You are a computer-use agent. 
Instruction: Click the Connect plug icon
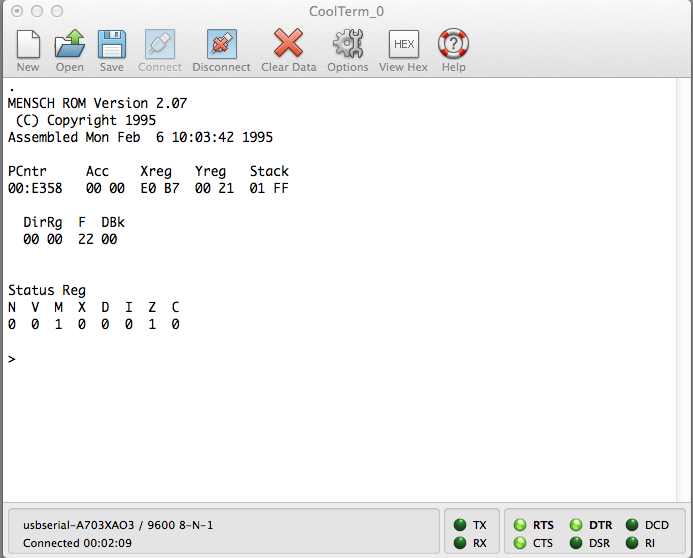(x=160, y=45)
